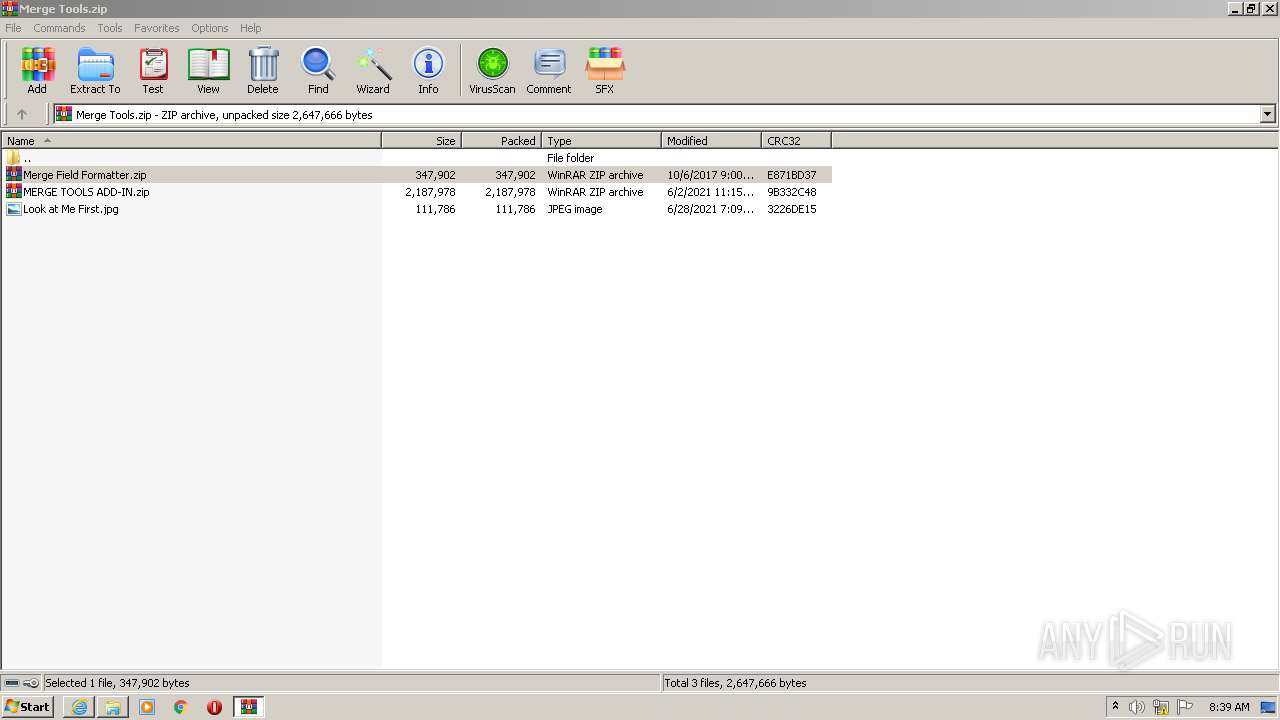The height and width of the screenshot is (720, 1280).
Task: Open Chrome from taskbar
Action: 181,707
